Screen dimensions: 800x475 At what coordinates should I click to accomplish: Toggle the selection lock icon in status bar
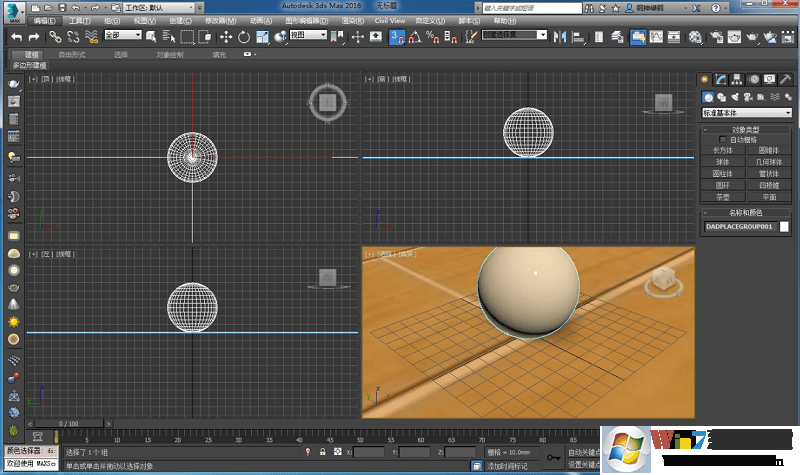[x=322, y=453]
